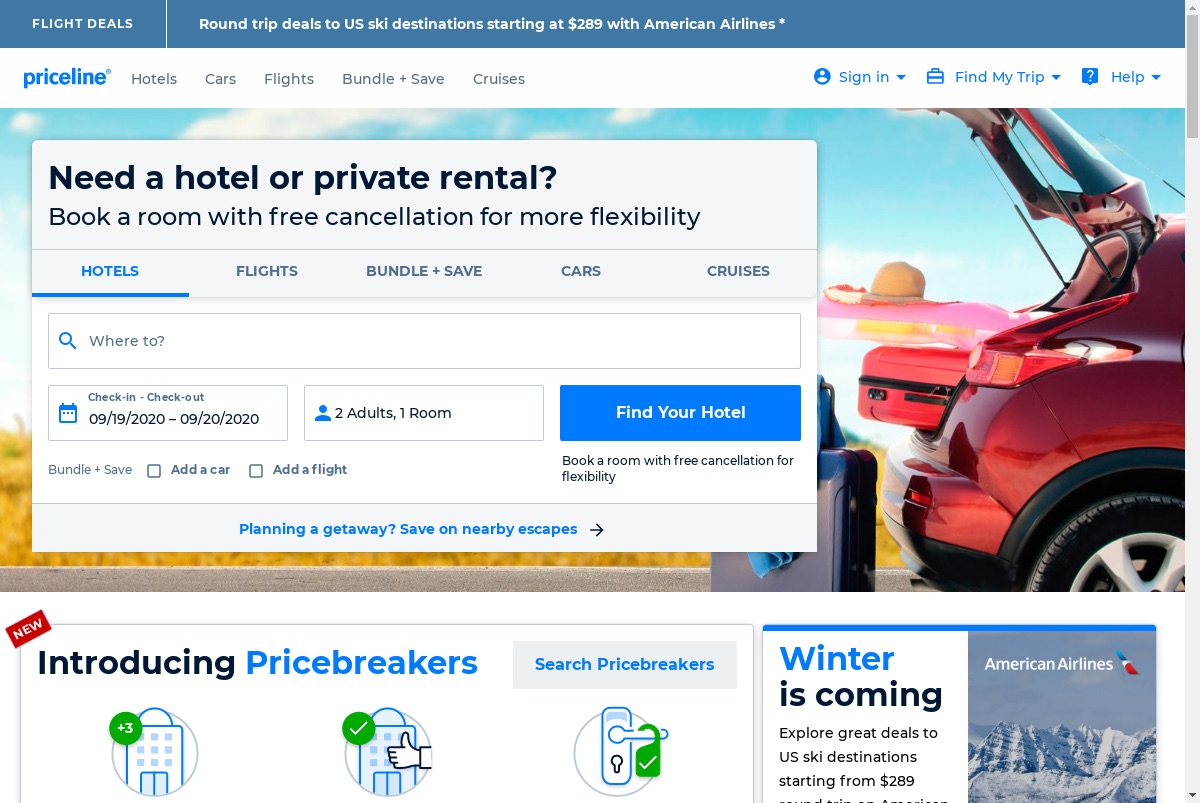Click the Search Pricebreakers button

625,665
